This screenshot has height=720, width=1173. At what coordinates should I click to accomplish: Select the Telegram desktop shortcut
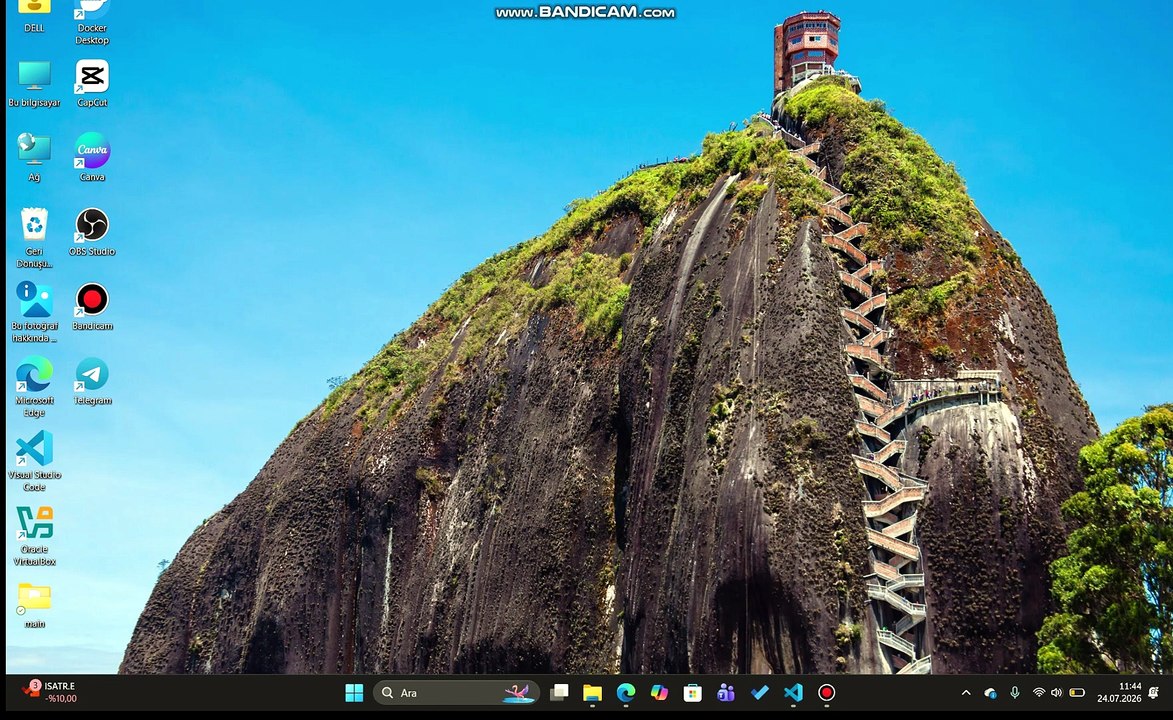click(92, 380)
